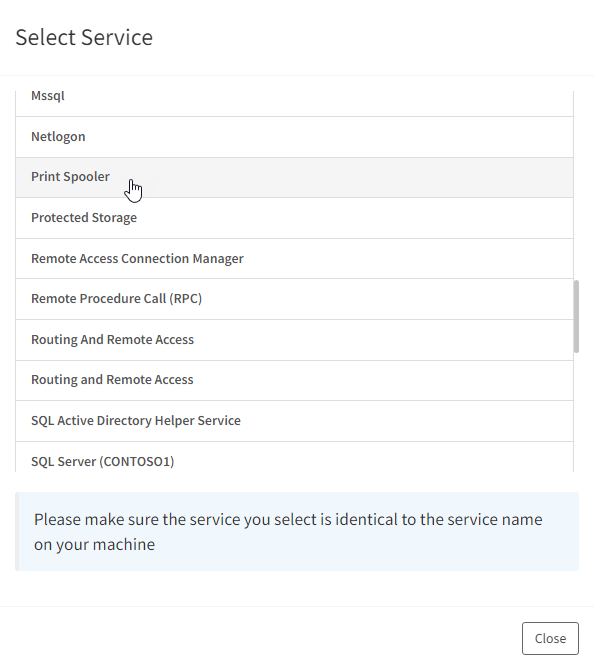Pick SQL Active Directory Helper Service
Viewport: 594px width, 670px height.
[294, 421]
